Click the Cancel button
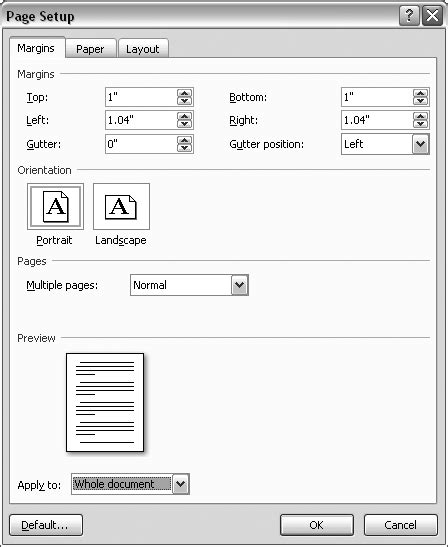448x547 pixels. 401,525
